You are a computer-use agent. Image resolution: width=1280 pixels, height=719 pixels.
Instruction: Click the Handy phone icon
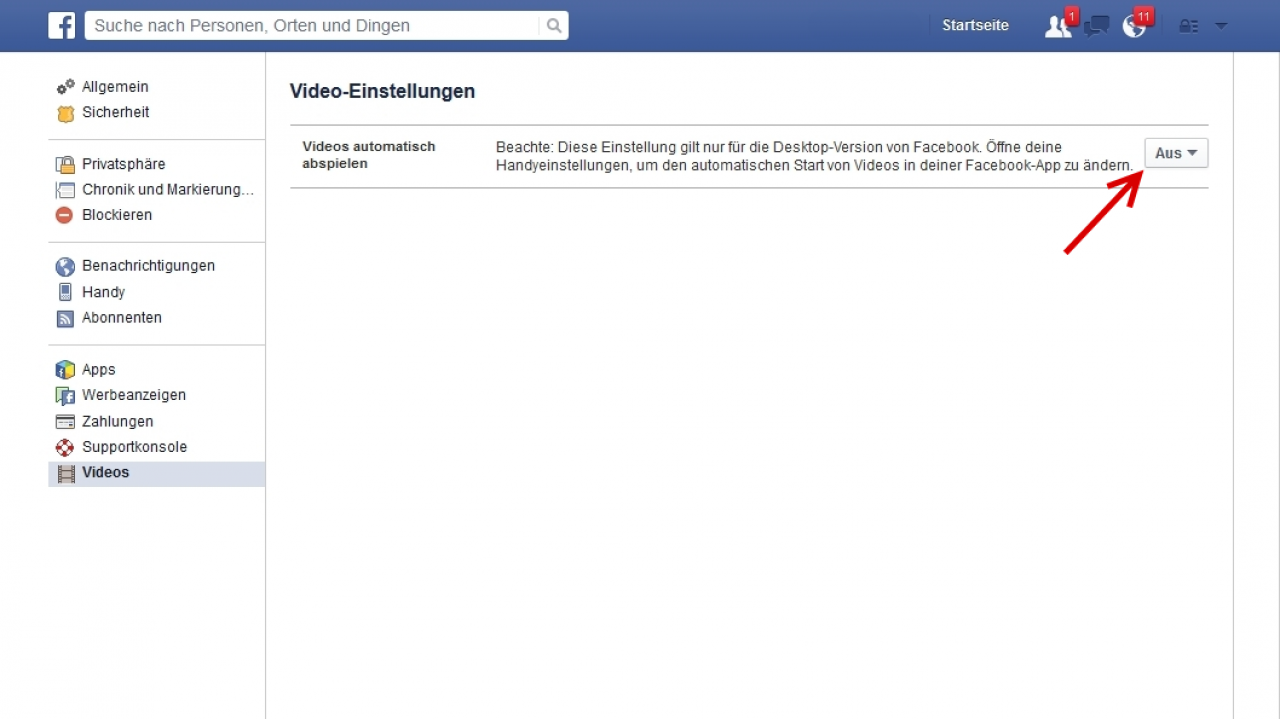click(x=65, y=292)
